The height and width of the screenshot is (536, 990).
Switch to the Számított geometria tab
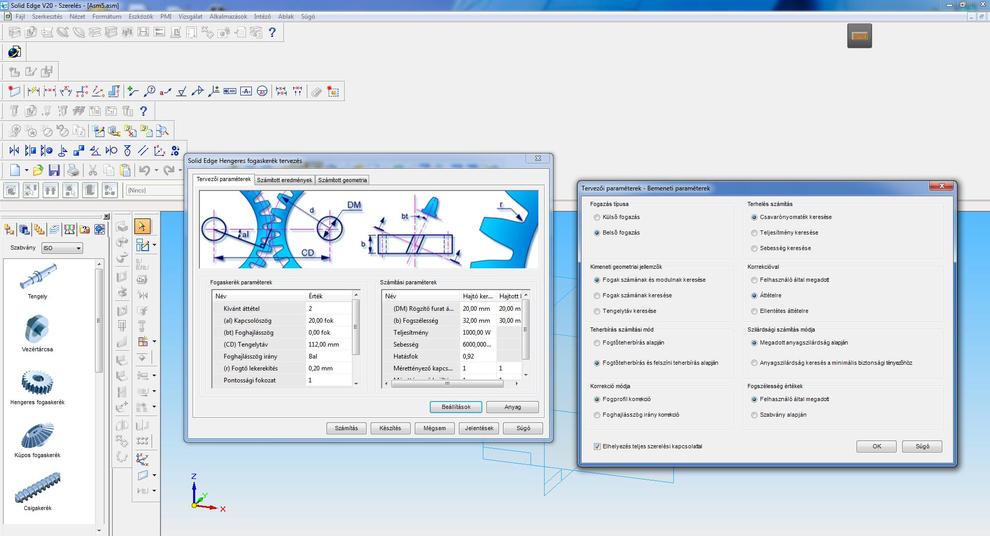click(342, 180)
